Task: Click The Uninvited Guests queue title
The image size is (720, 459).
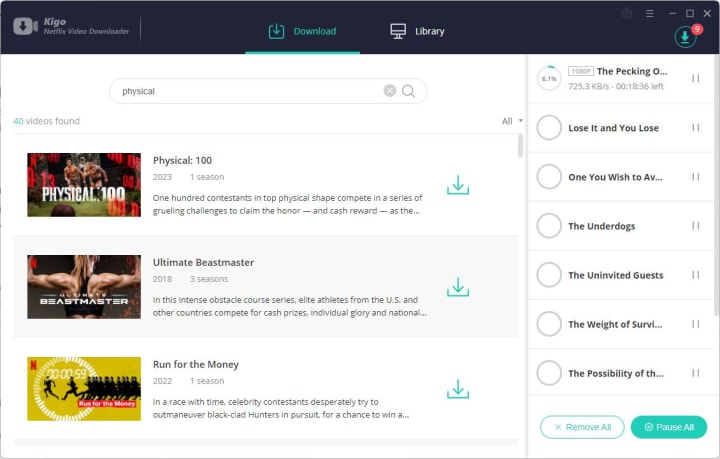Action: click(x=616, y=275)
